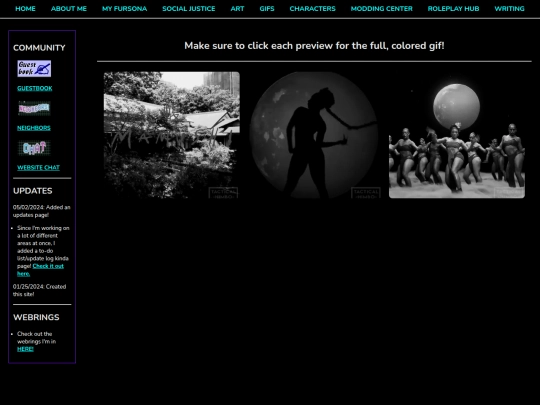
Task: Open the ART page
Action: tap(237, 9)
